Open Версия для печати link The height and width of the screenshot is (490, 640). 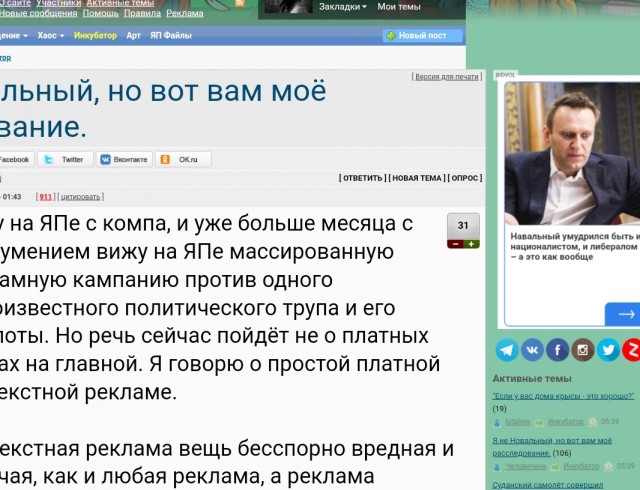(x=447, y=77)
